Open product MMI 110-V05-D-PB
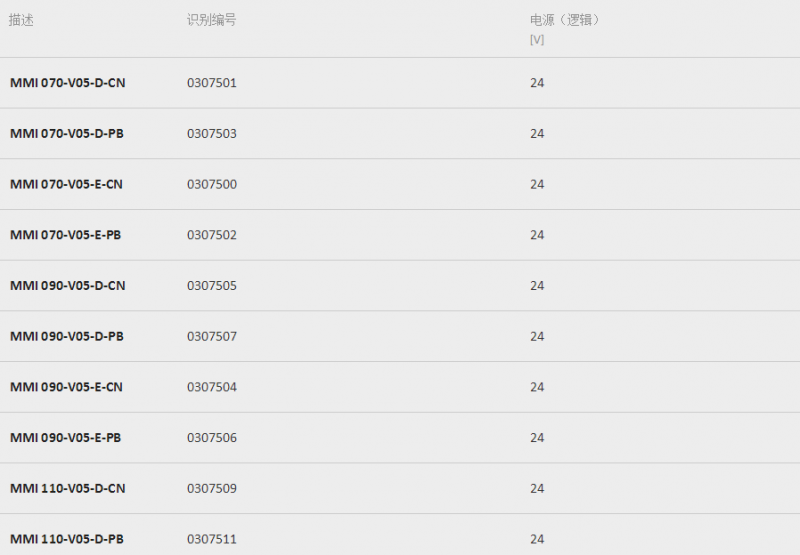This screenshot has height=555, width=800. click(x=67, y=539)
